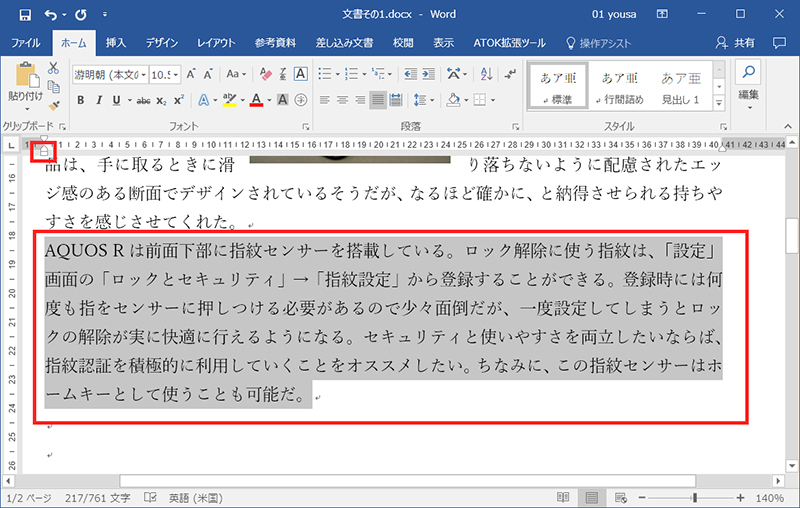Click the zoom slider handle
Screen dimensions: 800x508
(694, 497)
